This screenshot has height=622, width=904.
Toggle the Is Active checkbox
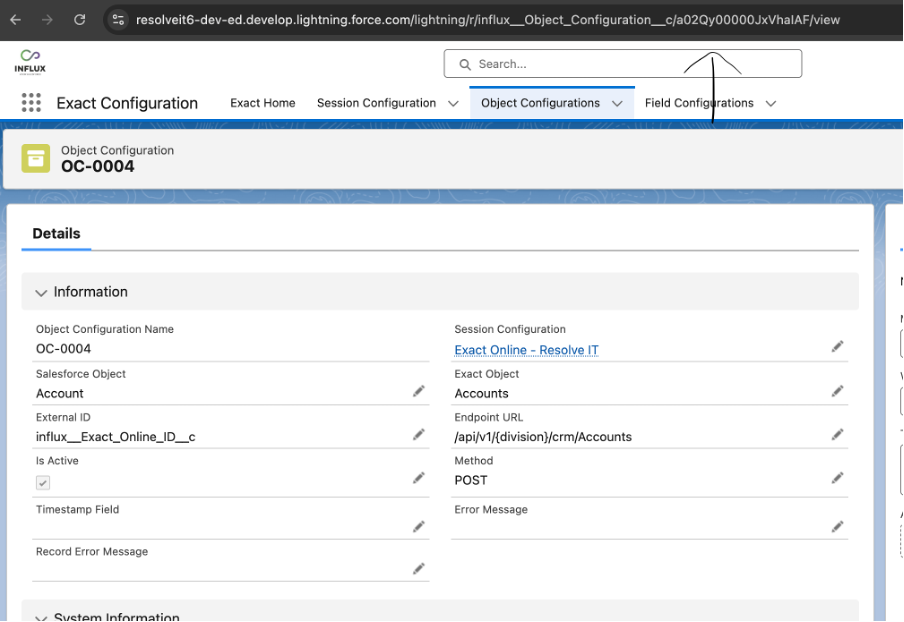[x=43, y=482]
